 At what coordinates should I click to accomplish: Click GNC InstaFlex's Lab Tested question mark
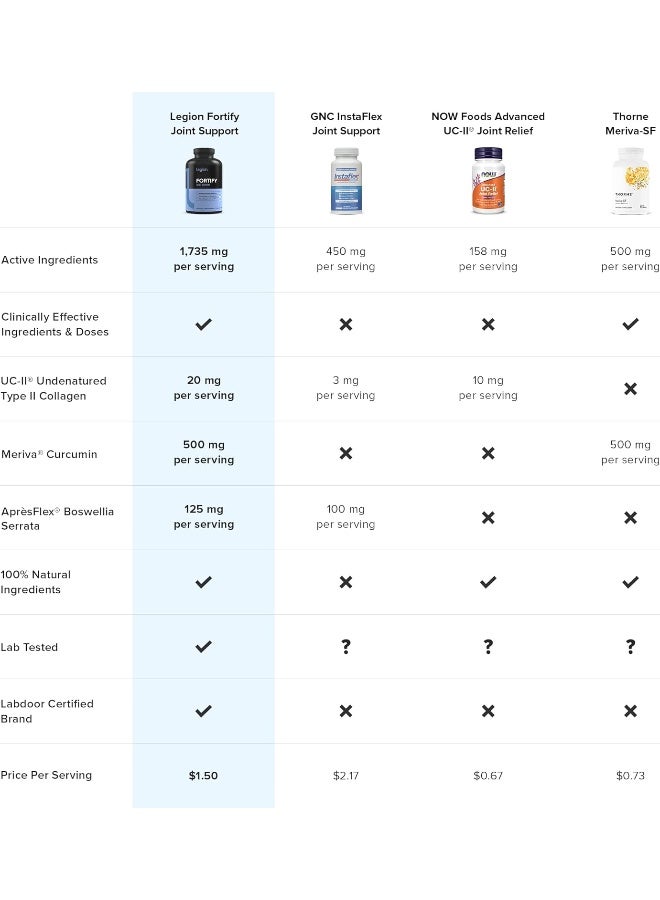pos(346,647)
